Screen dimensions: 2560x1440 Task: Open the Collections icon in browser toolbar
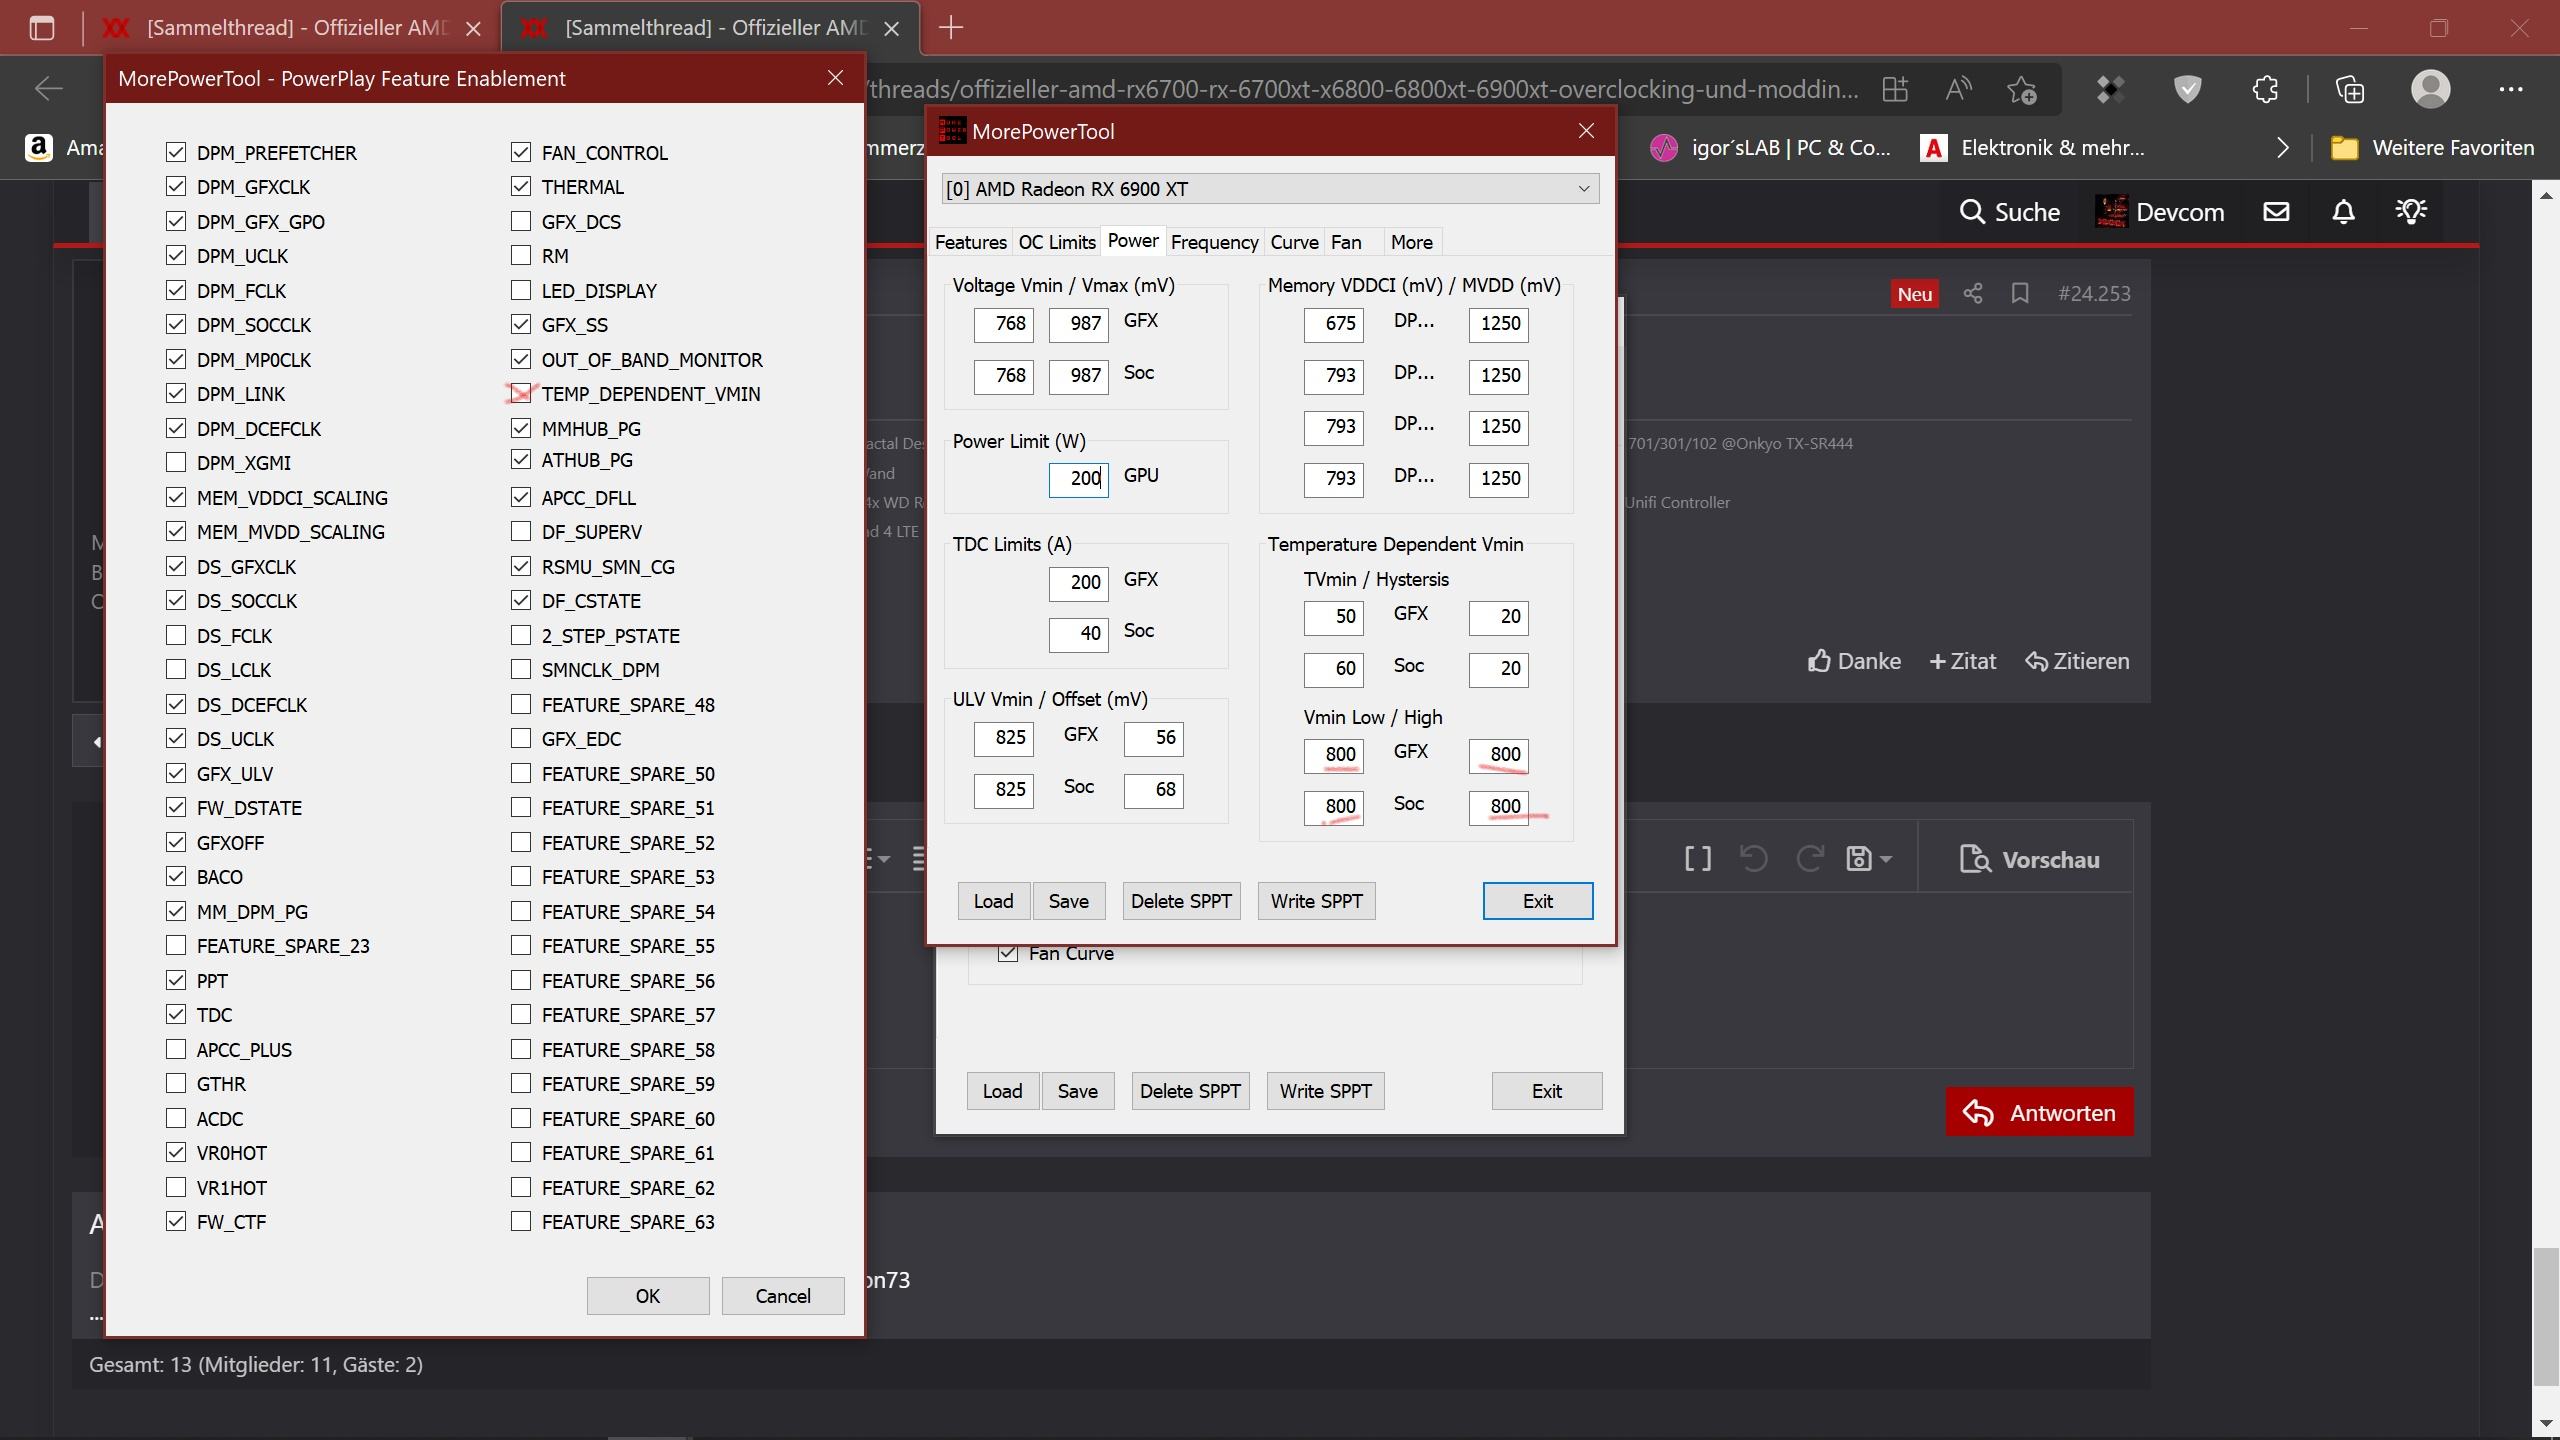pyautogui.click(x=2350, y=89)
